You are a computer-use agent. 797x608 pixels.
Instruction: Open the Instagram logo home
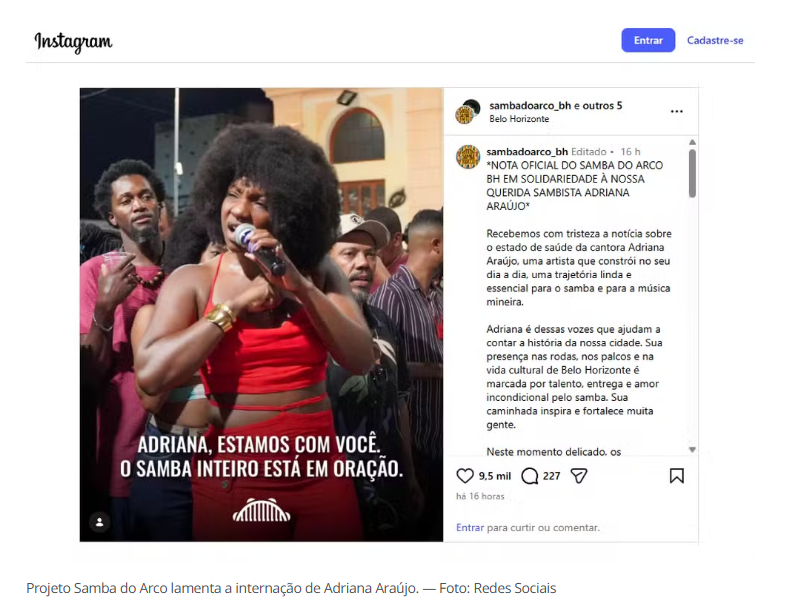pos(73,41)
